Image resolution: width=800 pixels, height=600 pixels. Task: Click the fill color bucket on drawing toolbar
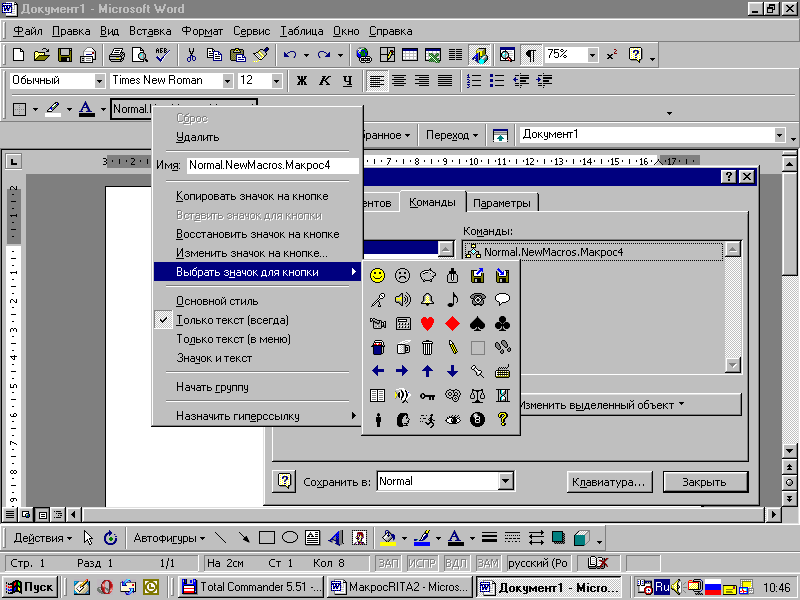coord(388,538)
